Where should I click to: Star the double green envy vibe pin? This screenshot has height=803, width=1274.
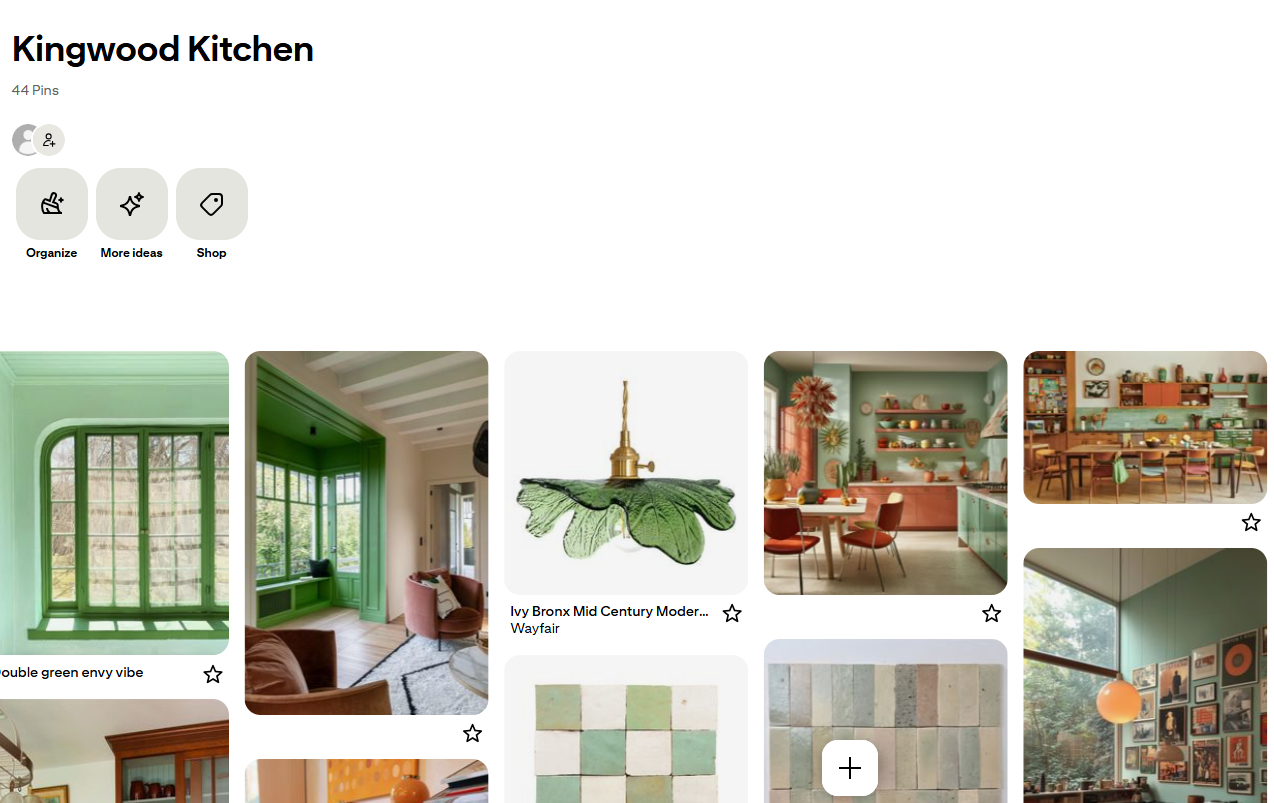[213, 674]
